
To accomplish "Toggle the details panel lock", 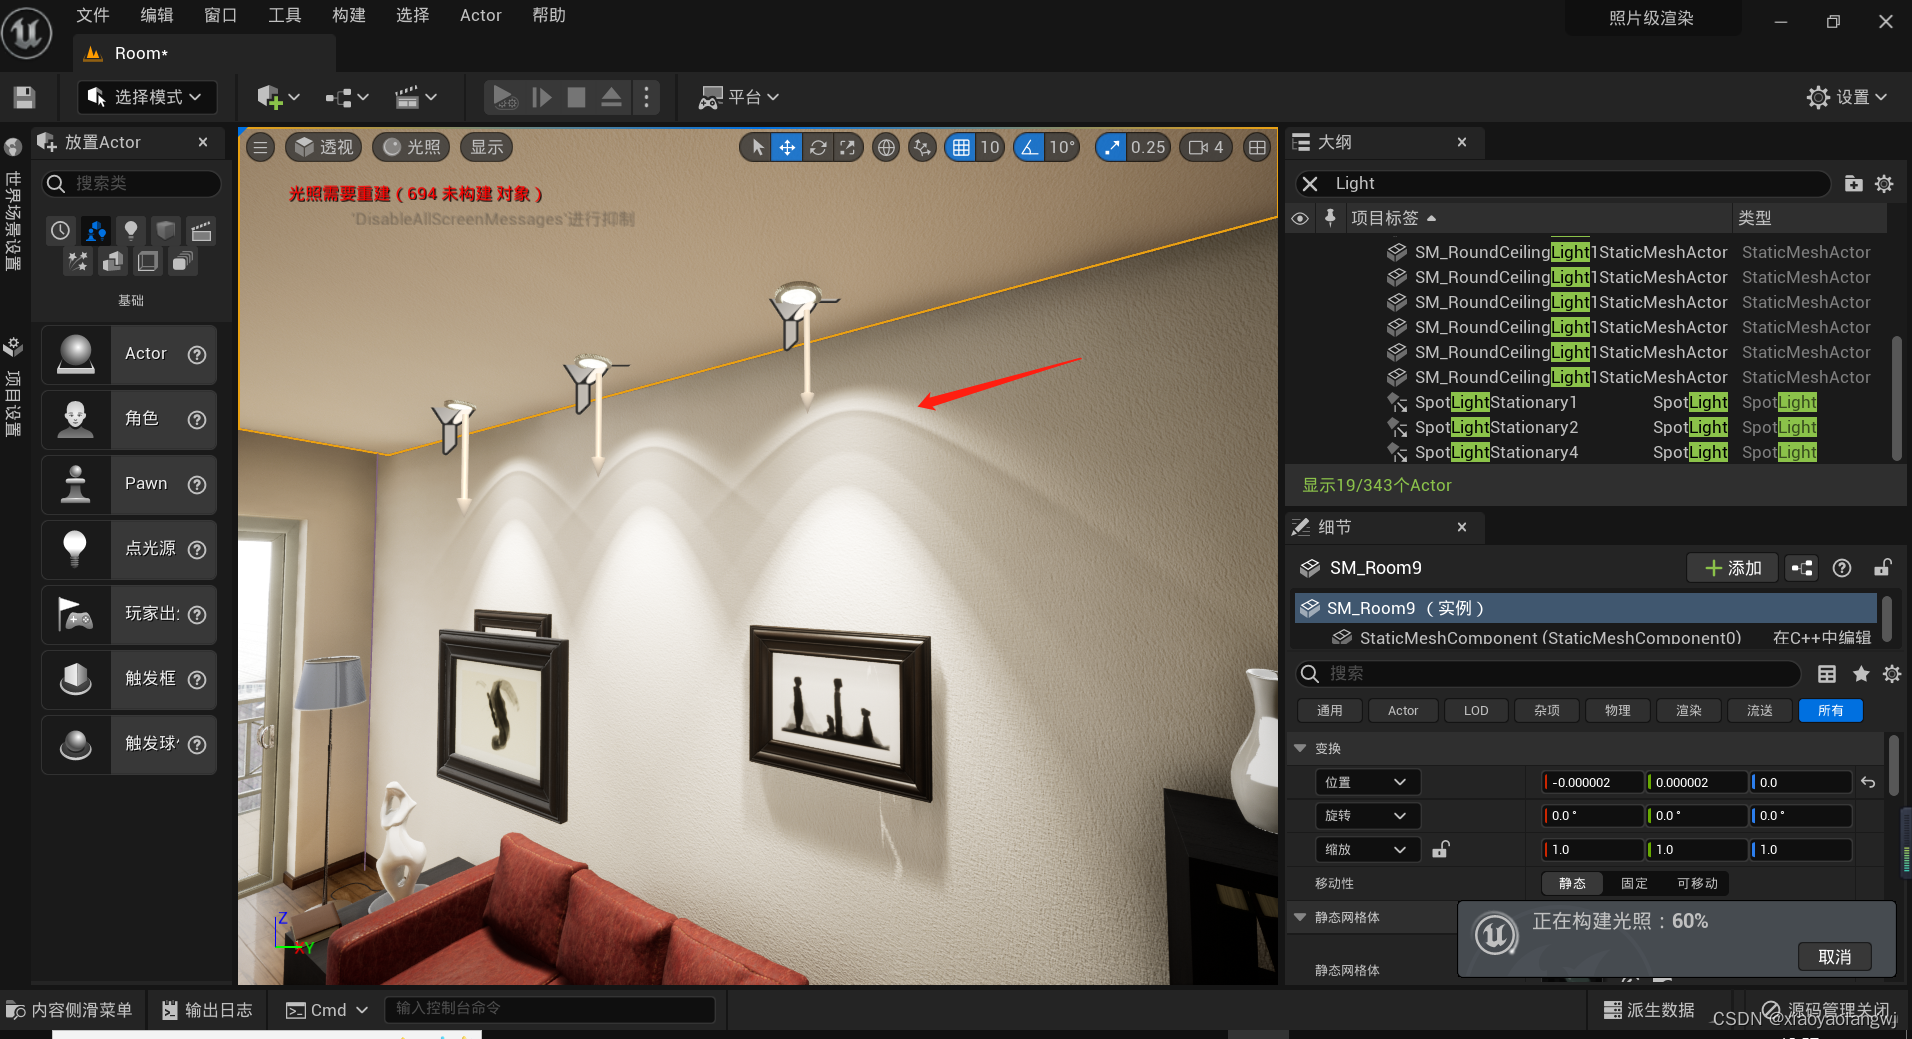I will 1883,568.
